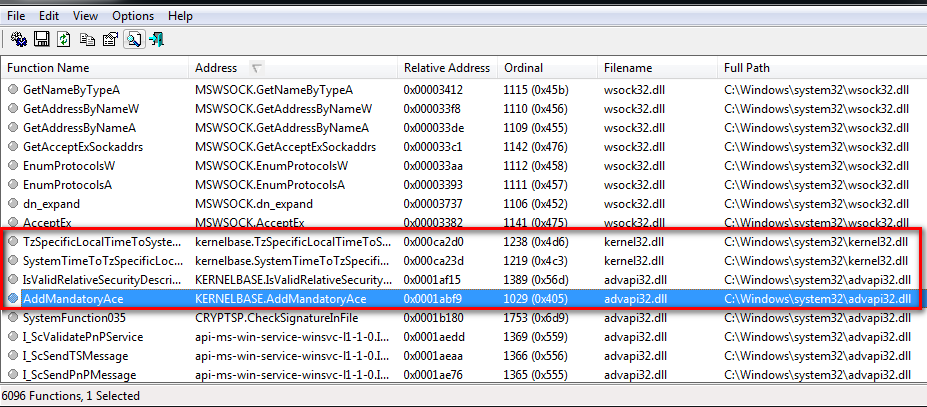This screenshot has width=927, height=407.
Task: Click the circle icon beside EnumProtocolsA
Action: pos(13,185)
